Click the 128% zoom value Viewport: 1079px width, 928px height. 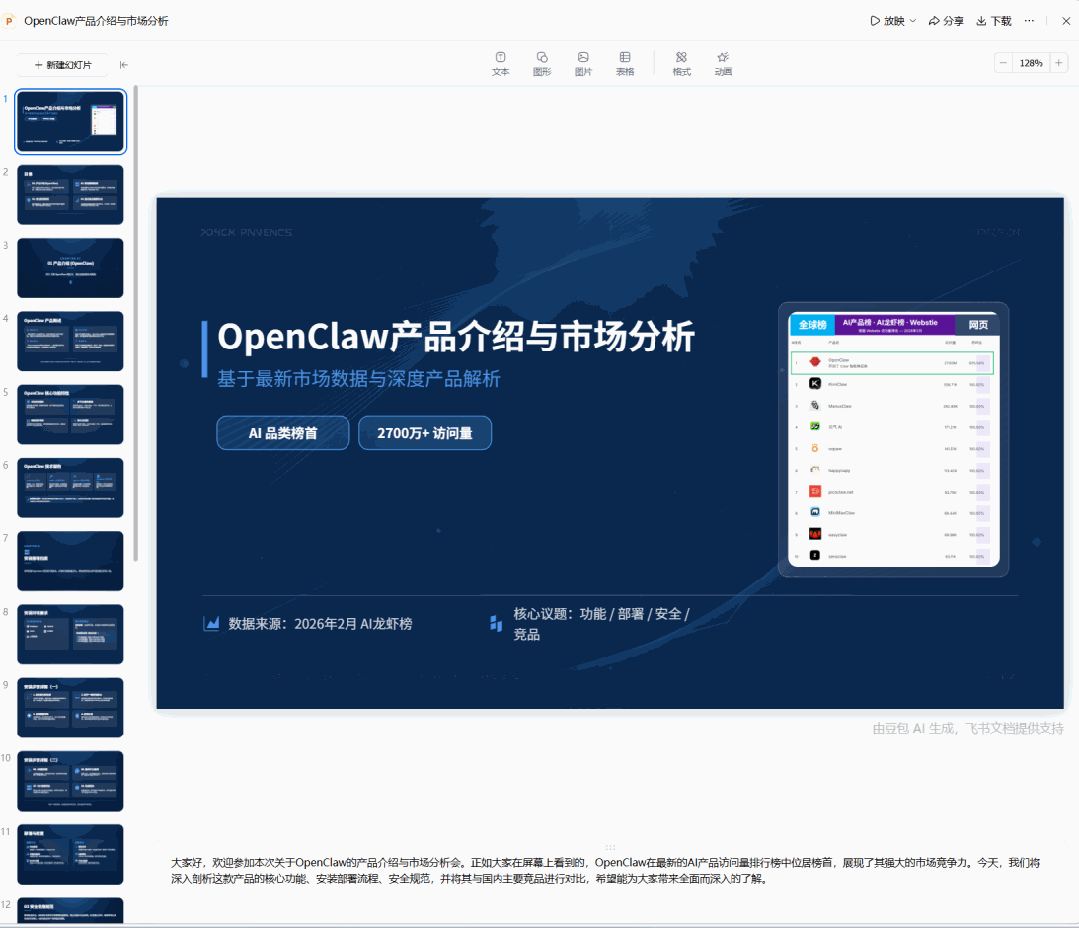click(1031, 63)
